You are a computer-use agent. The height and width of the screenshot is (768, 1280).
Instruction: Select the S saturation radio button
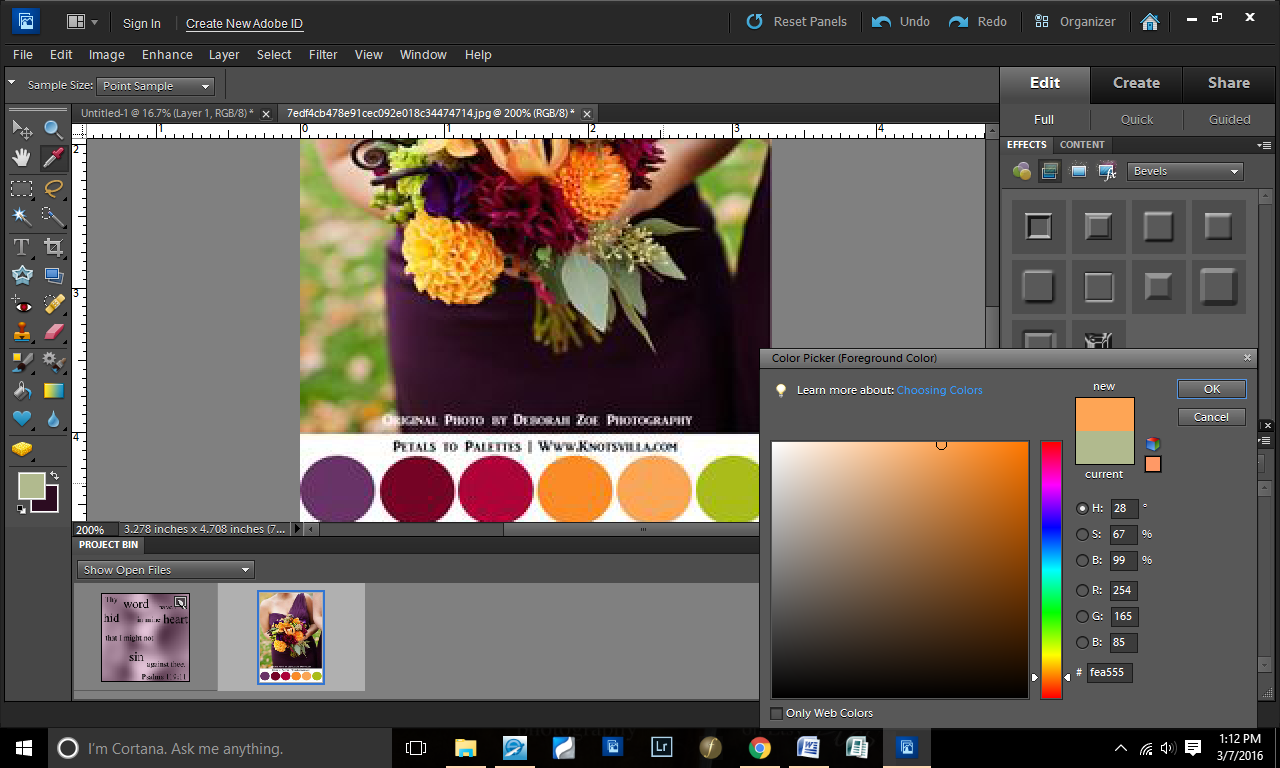tap(1082, 534)
